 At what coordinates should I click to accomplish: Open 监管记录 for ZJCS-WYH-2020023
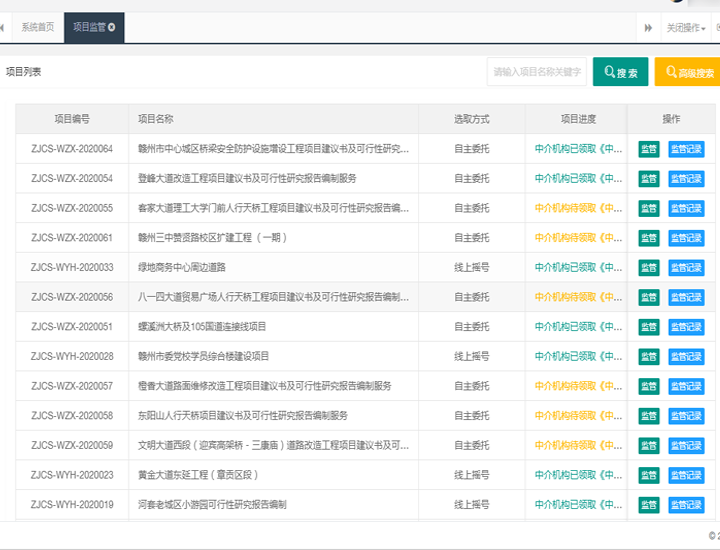(x=686, y=475)
